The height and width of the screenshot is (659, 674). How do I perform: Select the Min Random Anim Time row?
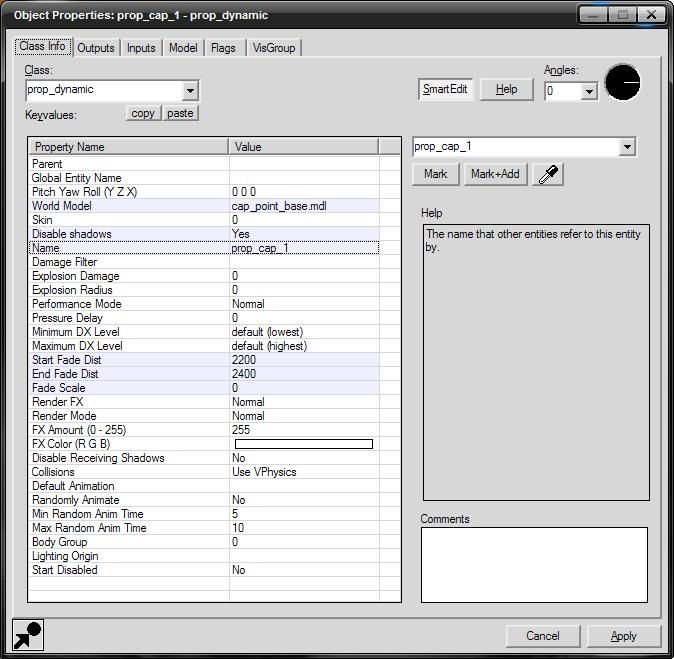(x=204, y=514)
